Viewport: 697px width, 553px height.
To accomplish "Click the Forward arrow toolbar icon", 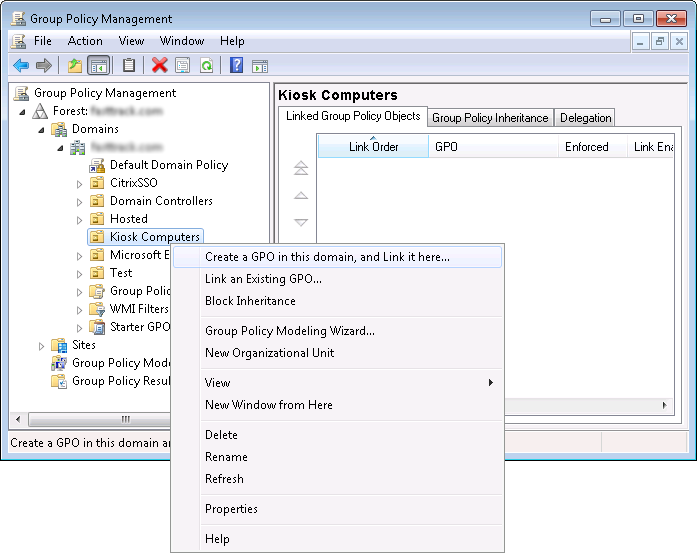I will tap(44, 66).
